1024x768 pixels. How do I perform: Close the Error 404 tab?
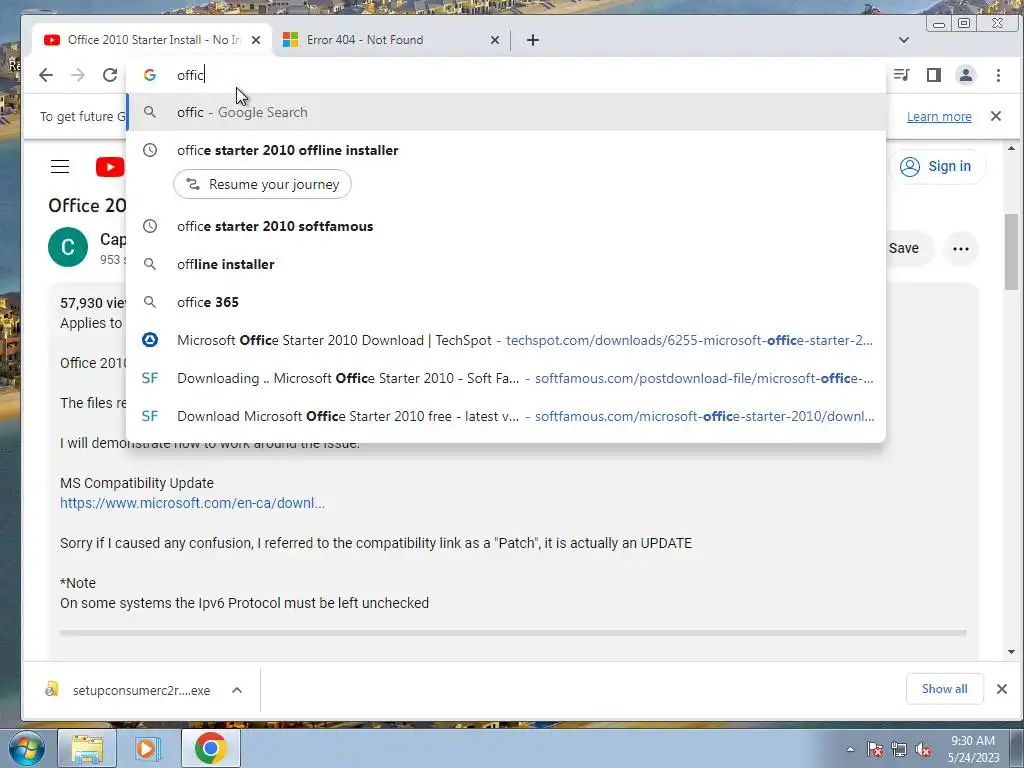pyautogui.click(x=494, y=40)
